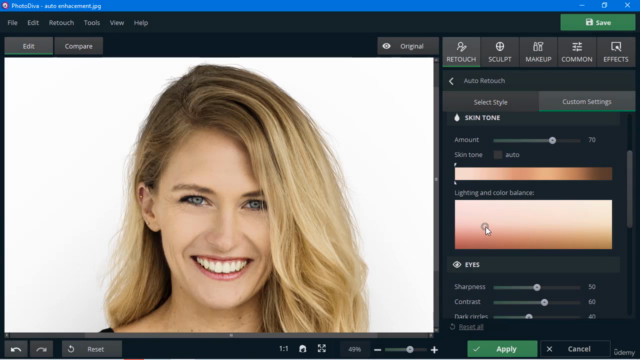Open the Retouch tab

(461, 52)
